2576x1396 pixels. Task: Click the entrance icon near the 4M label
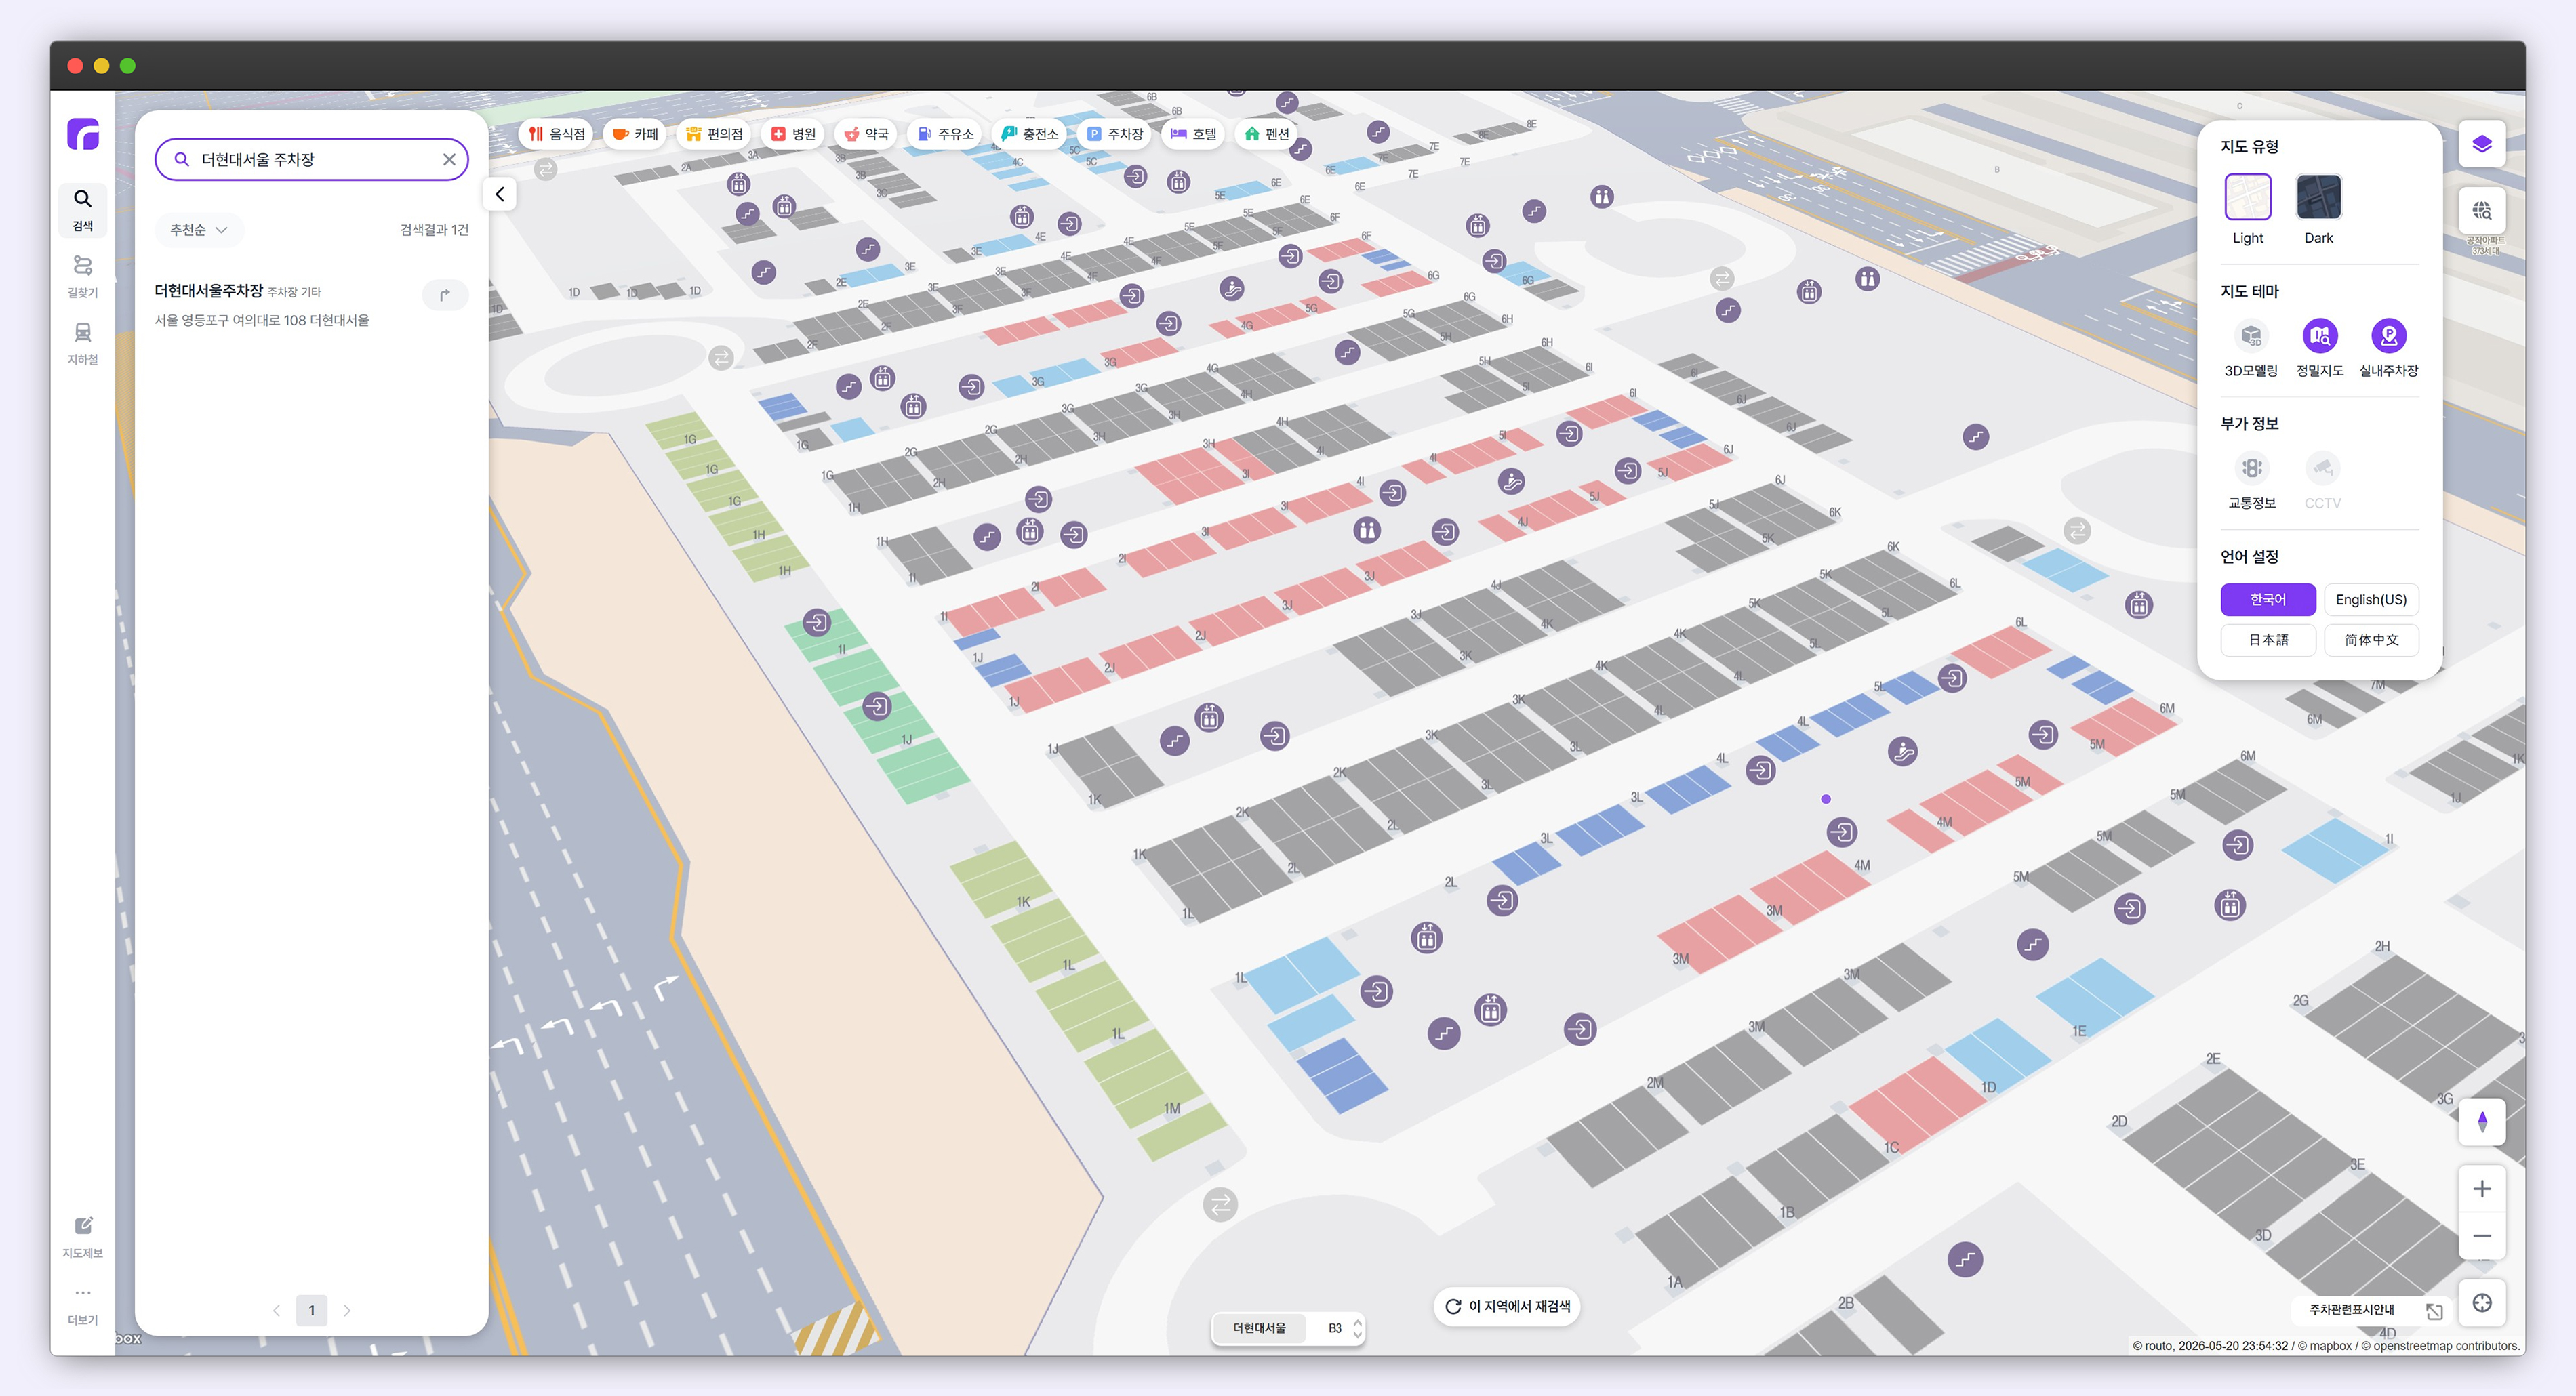(1842, 832)
